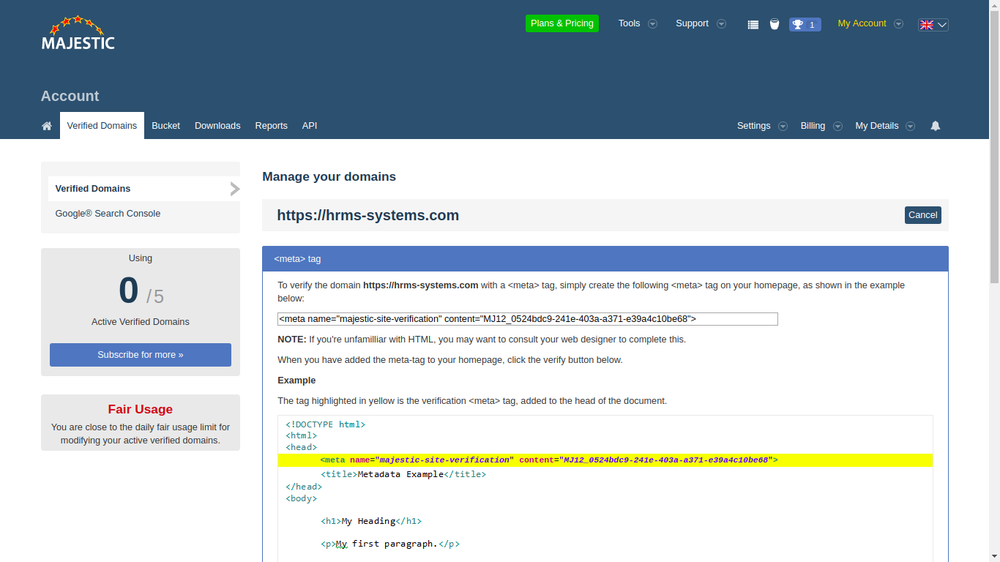Image resolution: width=1000 pixels, height=562 pixels.
Task: Open the Downloads tab
Action: coord(217,126)
